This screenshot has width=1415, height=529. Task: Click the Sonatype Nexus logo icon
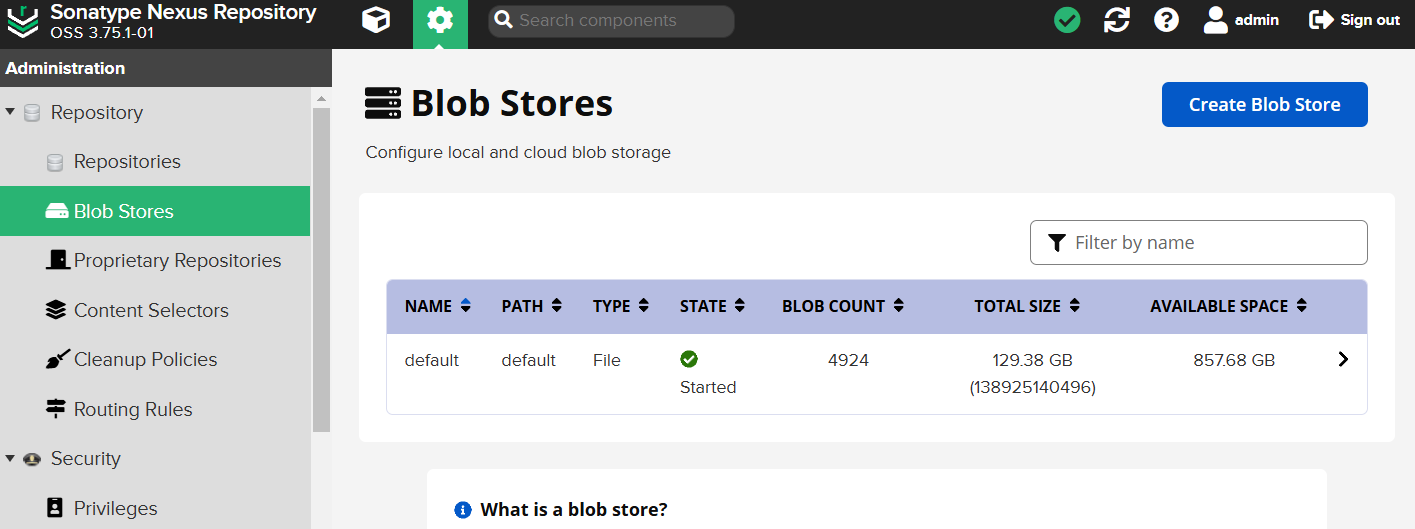click(x=22, y=21)
